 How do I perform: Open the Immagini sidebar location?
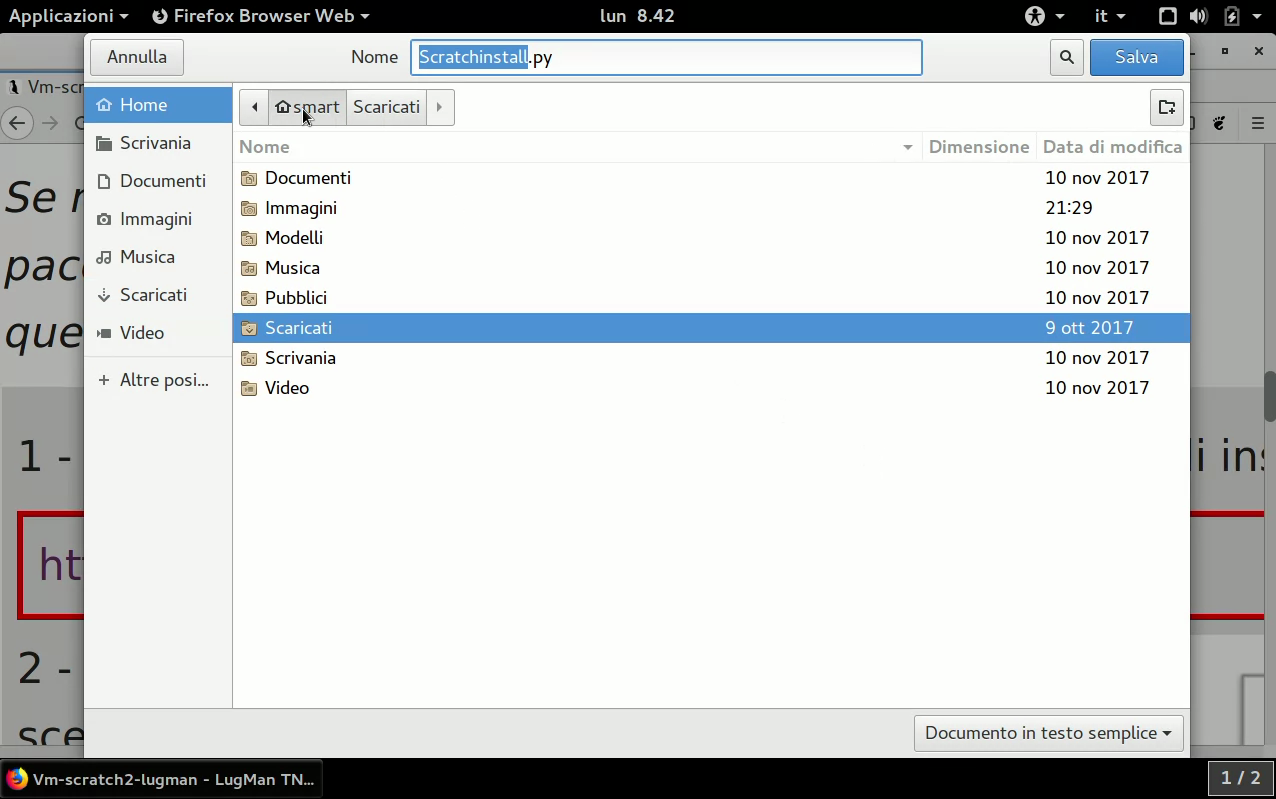tap(155, 219)
